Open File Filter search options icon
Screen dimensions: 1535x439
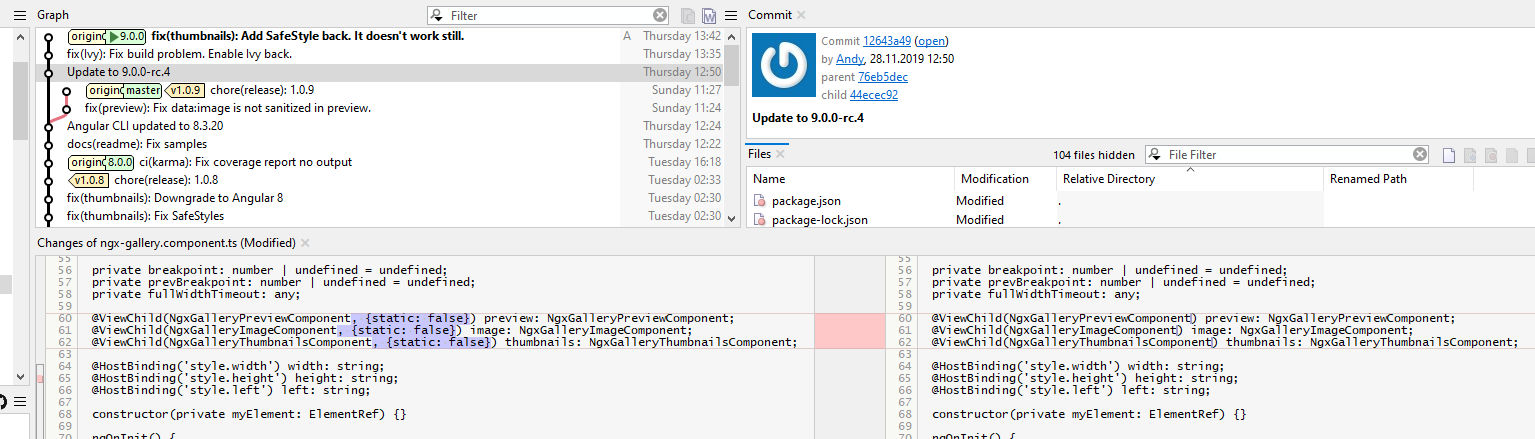pyautogui.click(x=1156, y=154)
